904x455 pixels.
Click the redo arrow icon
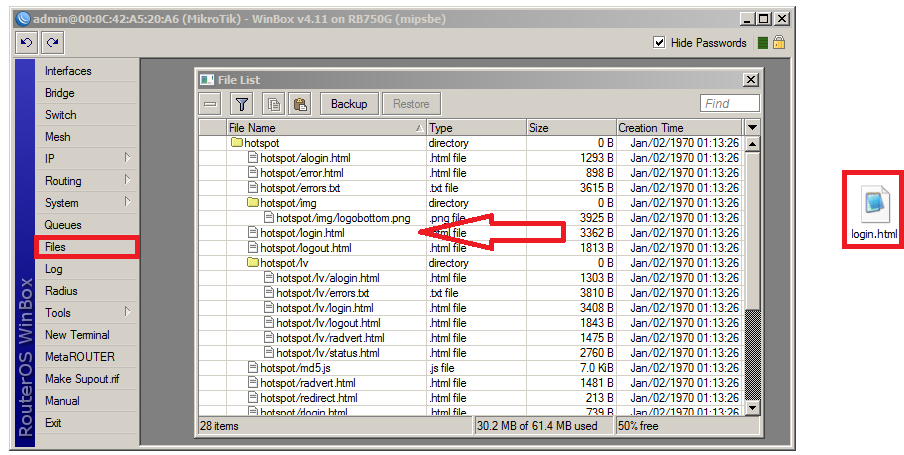tap(52, 42)
